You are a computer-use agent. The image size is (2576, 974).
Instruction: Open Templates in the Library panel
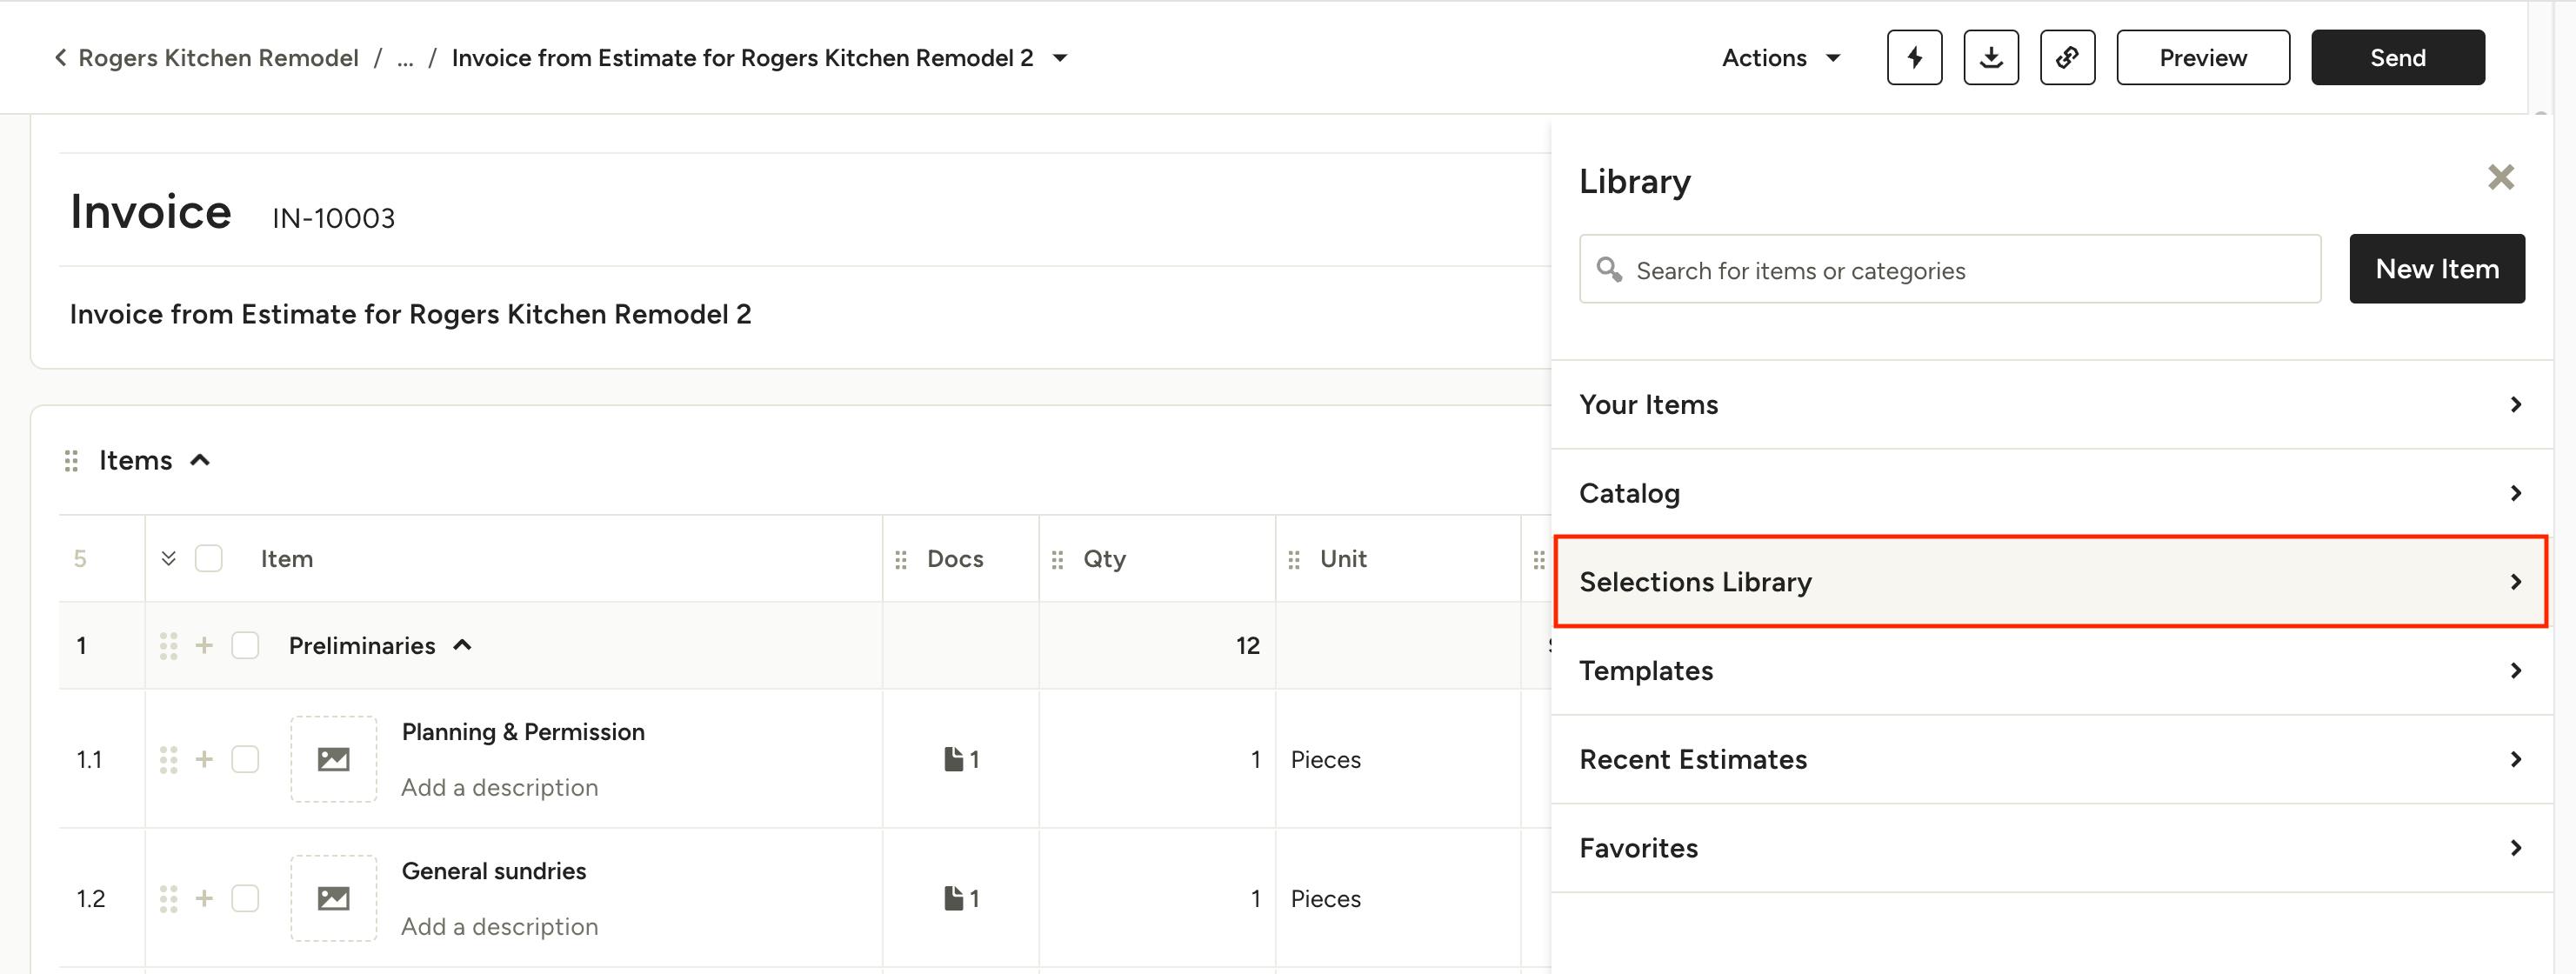[x=2050, y=671]
